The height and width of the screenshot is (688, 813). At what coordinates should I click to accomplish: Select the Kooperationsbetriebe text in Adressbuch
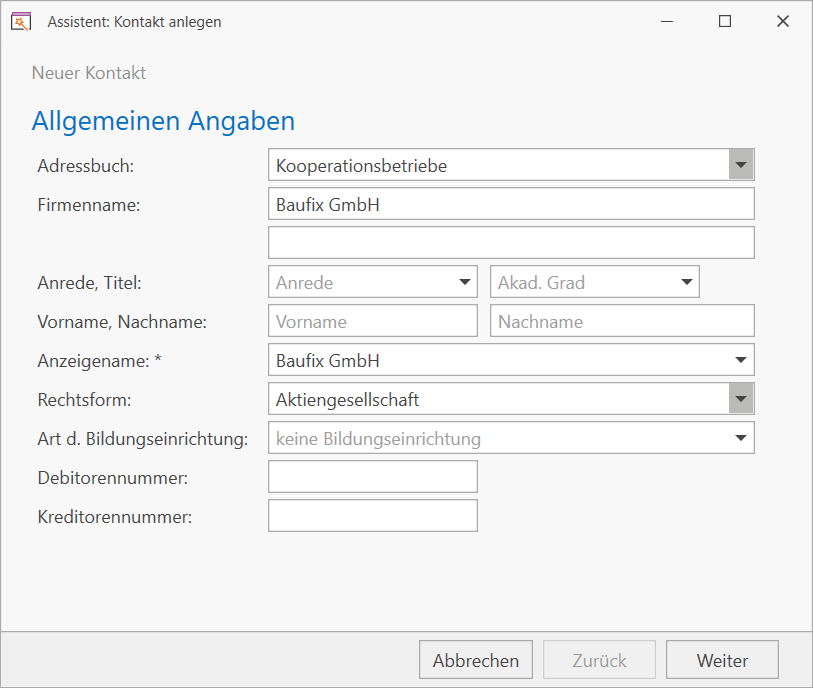click(361, 165)
